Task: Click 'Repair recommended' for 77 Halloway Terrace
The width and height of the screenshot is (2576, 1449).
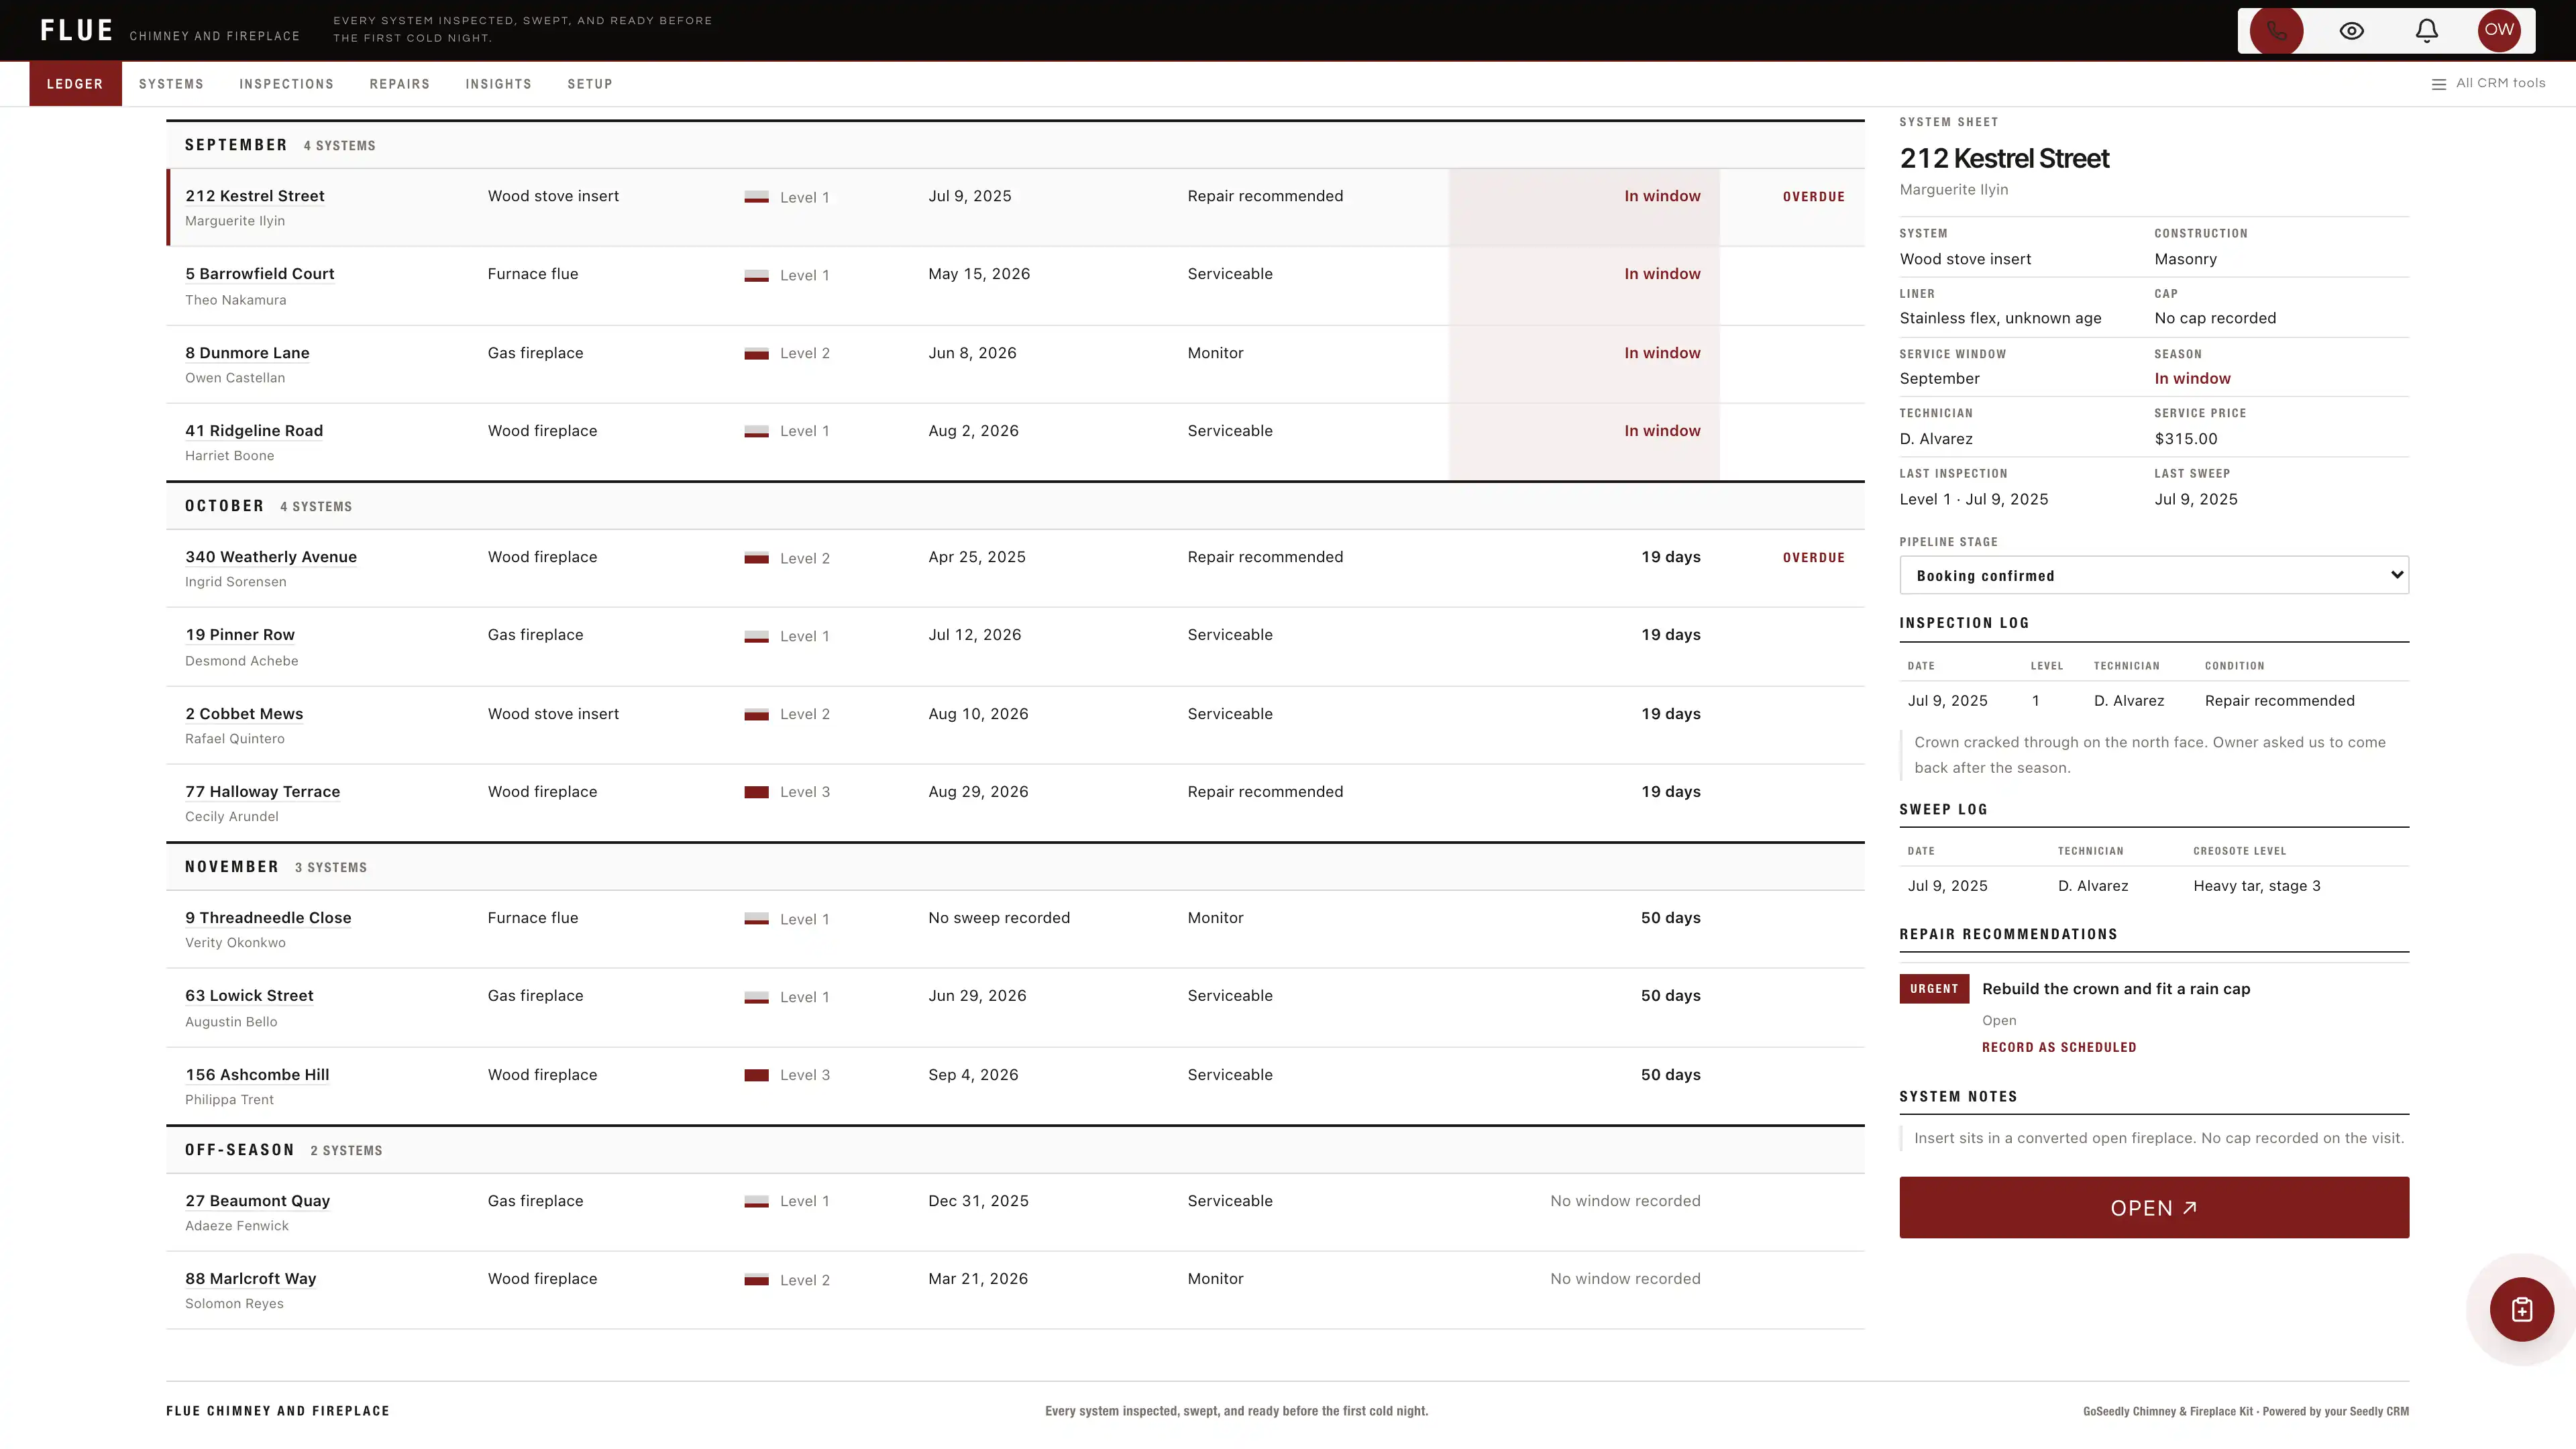Action: pyautogui.click(x=1265, y=792)
